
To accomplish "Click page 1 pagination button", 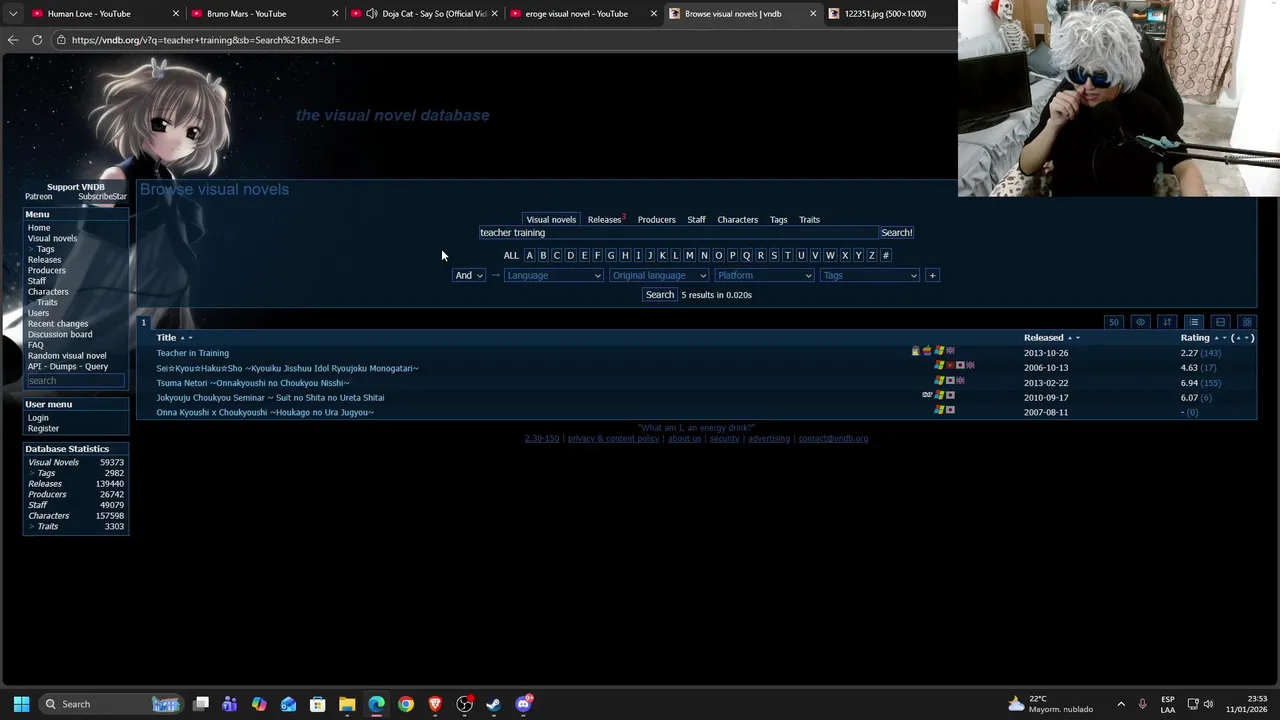I will point(143,322).
